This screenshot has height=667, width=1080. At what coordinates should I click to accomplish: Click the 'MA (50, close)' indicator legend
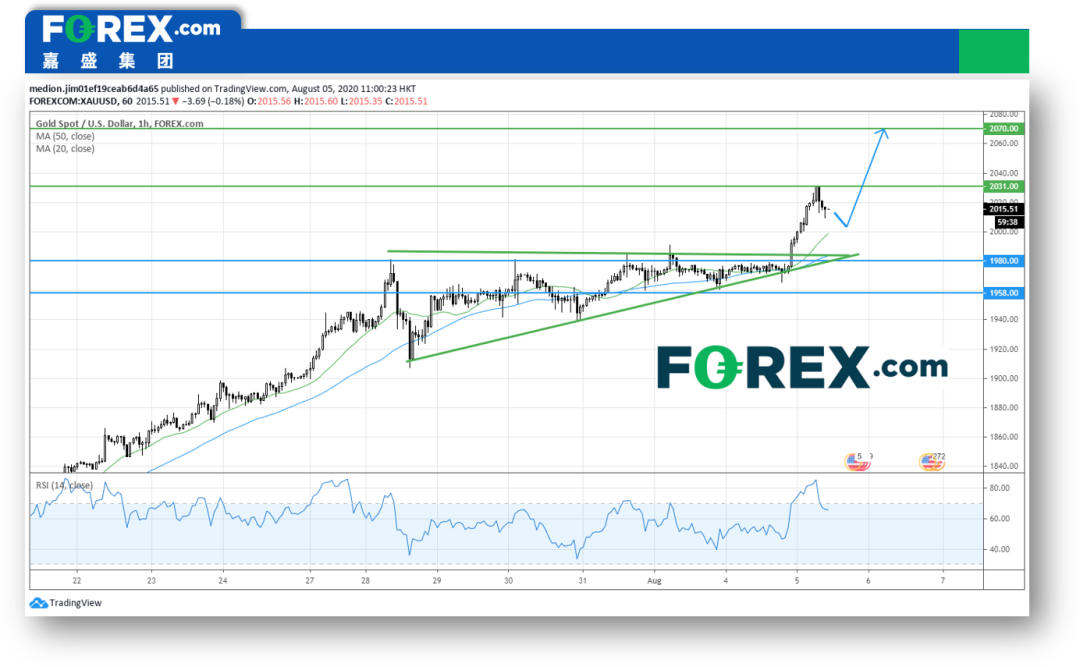65,136
